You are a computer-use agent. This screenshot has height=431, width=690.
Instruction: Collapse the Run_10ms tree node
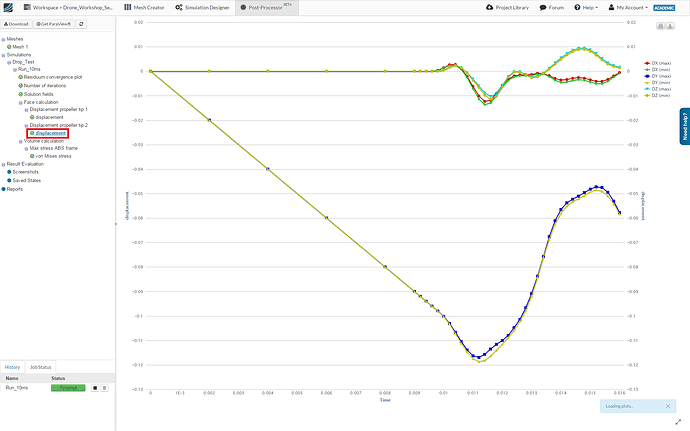(x=15, y=70)
